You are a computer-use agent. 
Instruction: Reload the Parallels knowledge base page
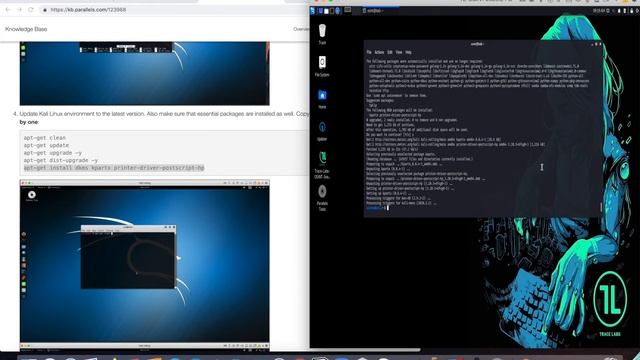(31, 9)
